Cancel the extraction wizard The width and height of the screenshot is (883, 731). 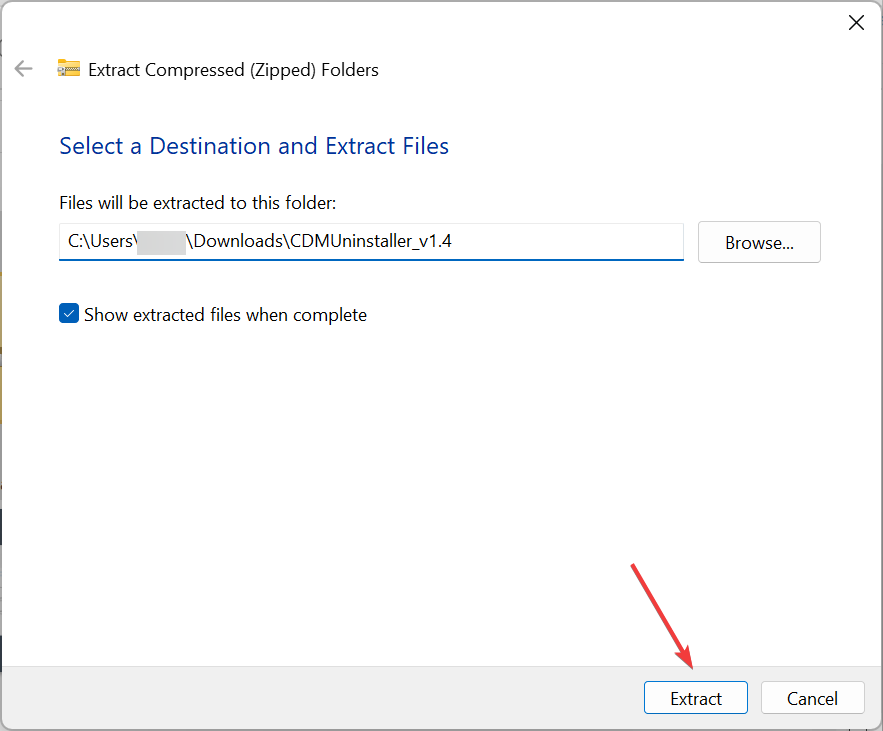[812, 698]
